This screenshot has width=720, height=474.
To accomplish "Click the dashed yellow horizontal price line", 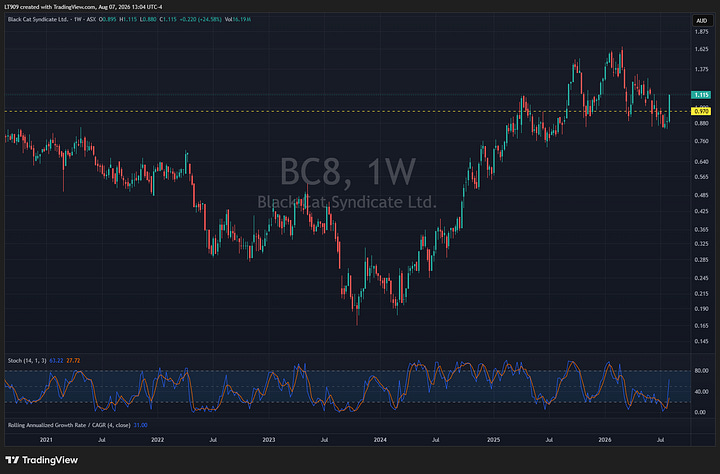I will [348, 112].
